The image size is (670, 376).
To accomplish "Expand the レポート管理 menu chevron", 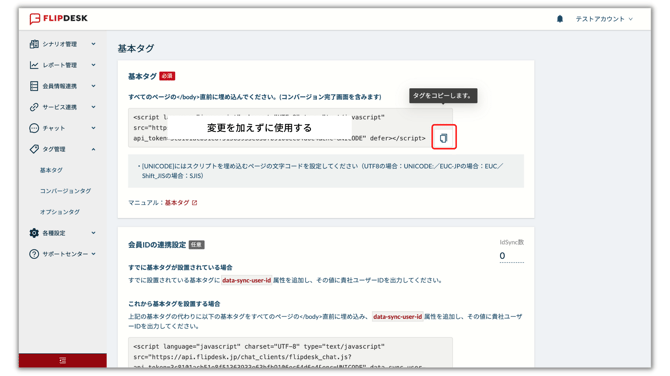I will (x=93, y=65).
